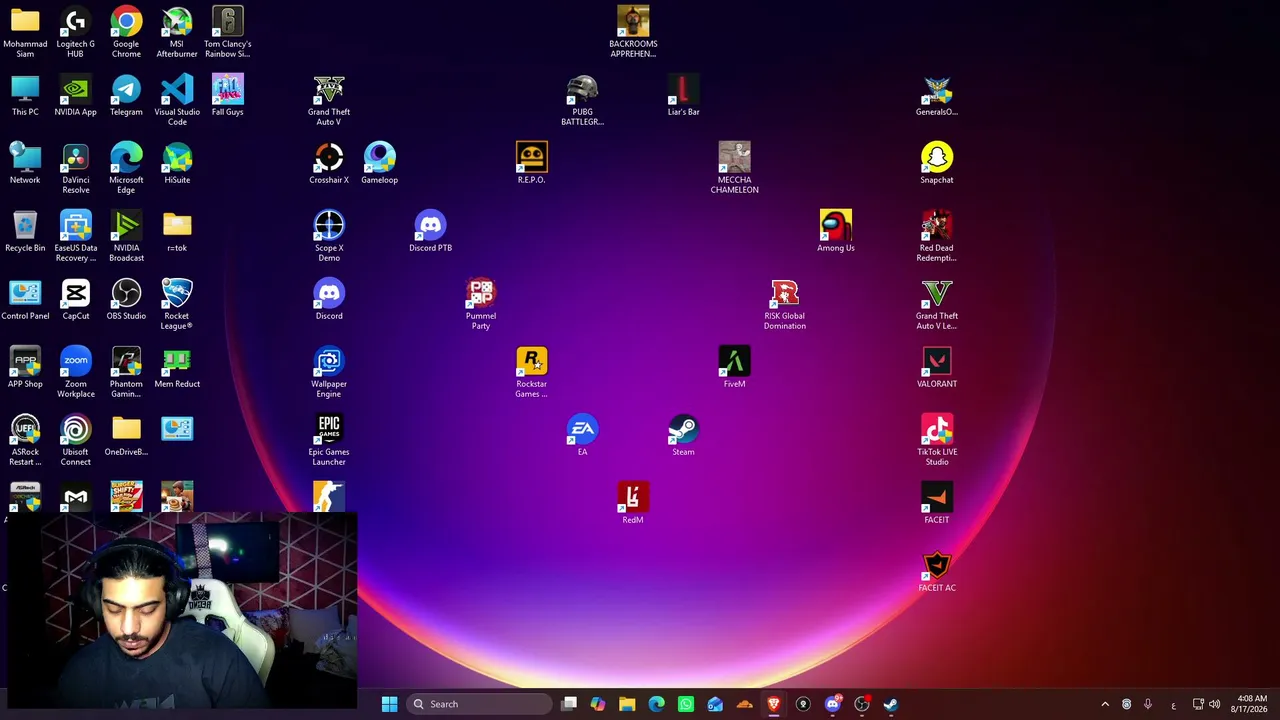Click the OBS Studio desktop shortcut
Screen dimensions: 1280x720
pyautogui.click(x=126, y=299)
